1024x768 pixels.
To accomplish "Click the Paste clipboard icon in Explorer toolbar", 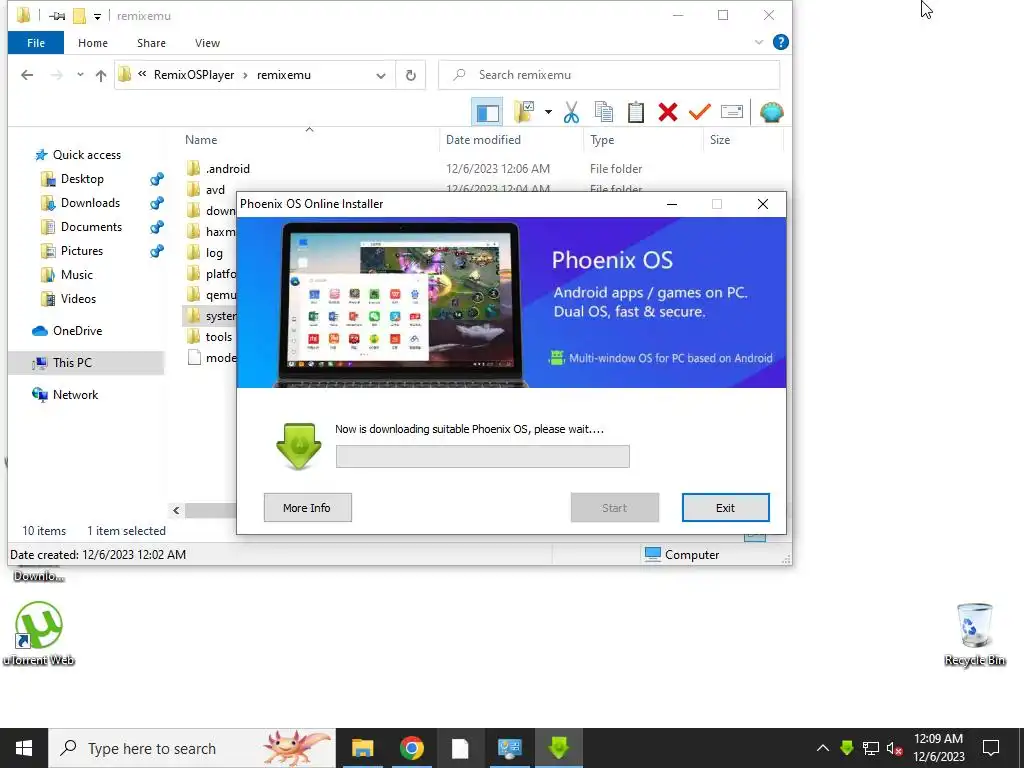I will (x=635, y=112).
